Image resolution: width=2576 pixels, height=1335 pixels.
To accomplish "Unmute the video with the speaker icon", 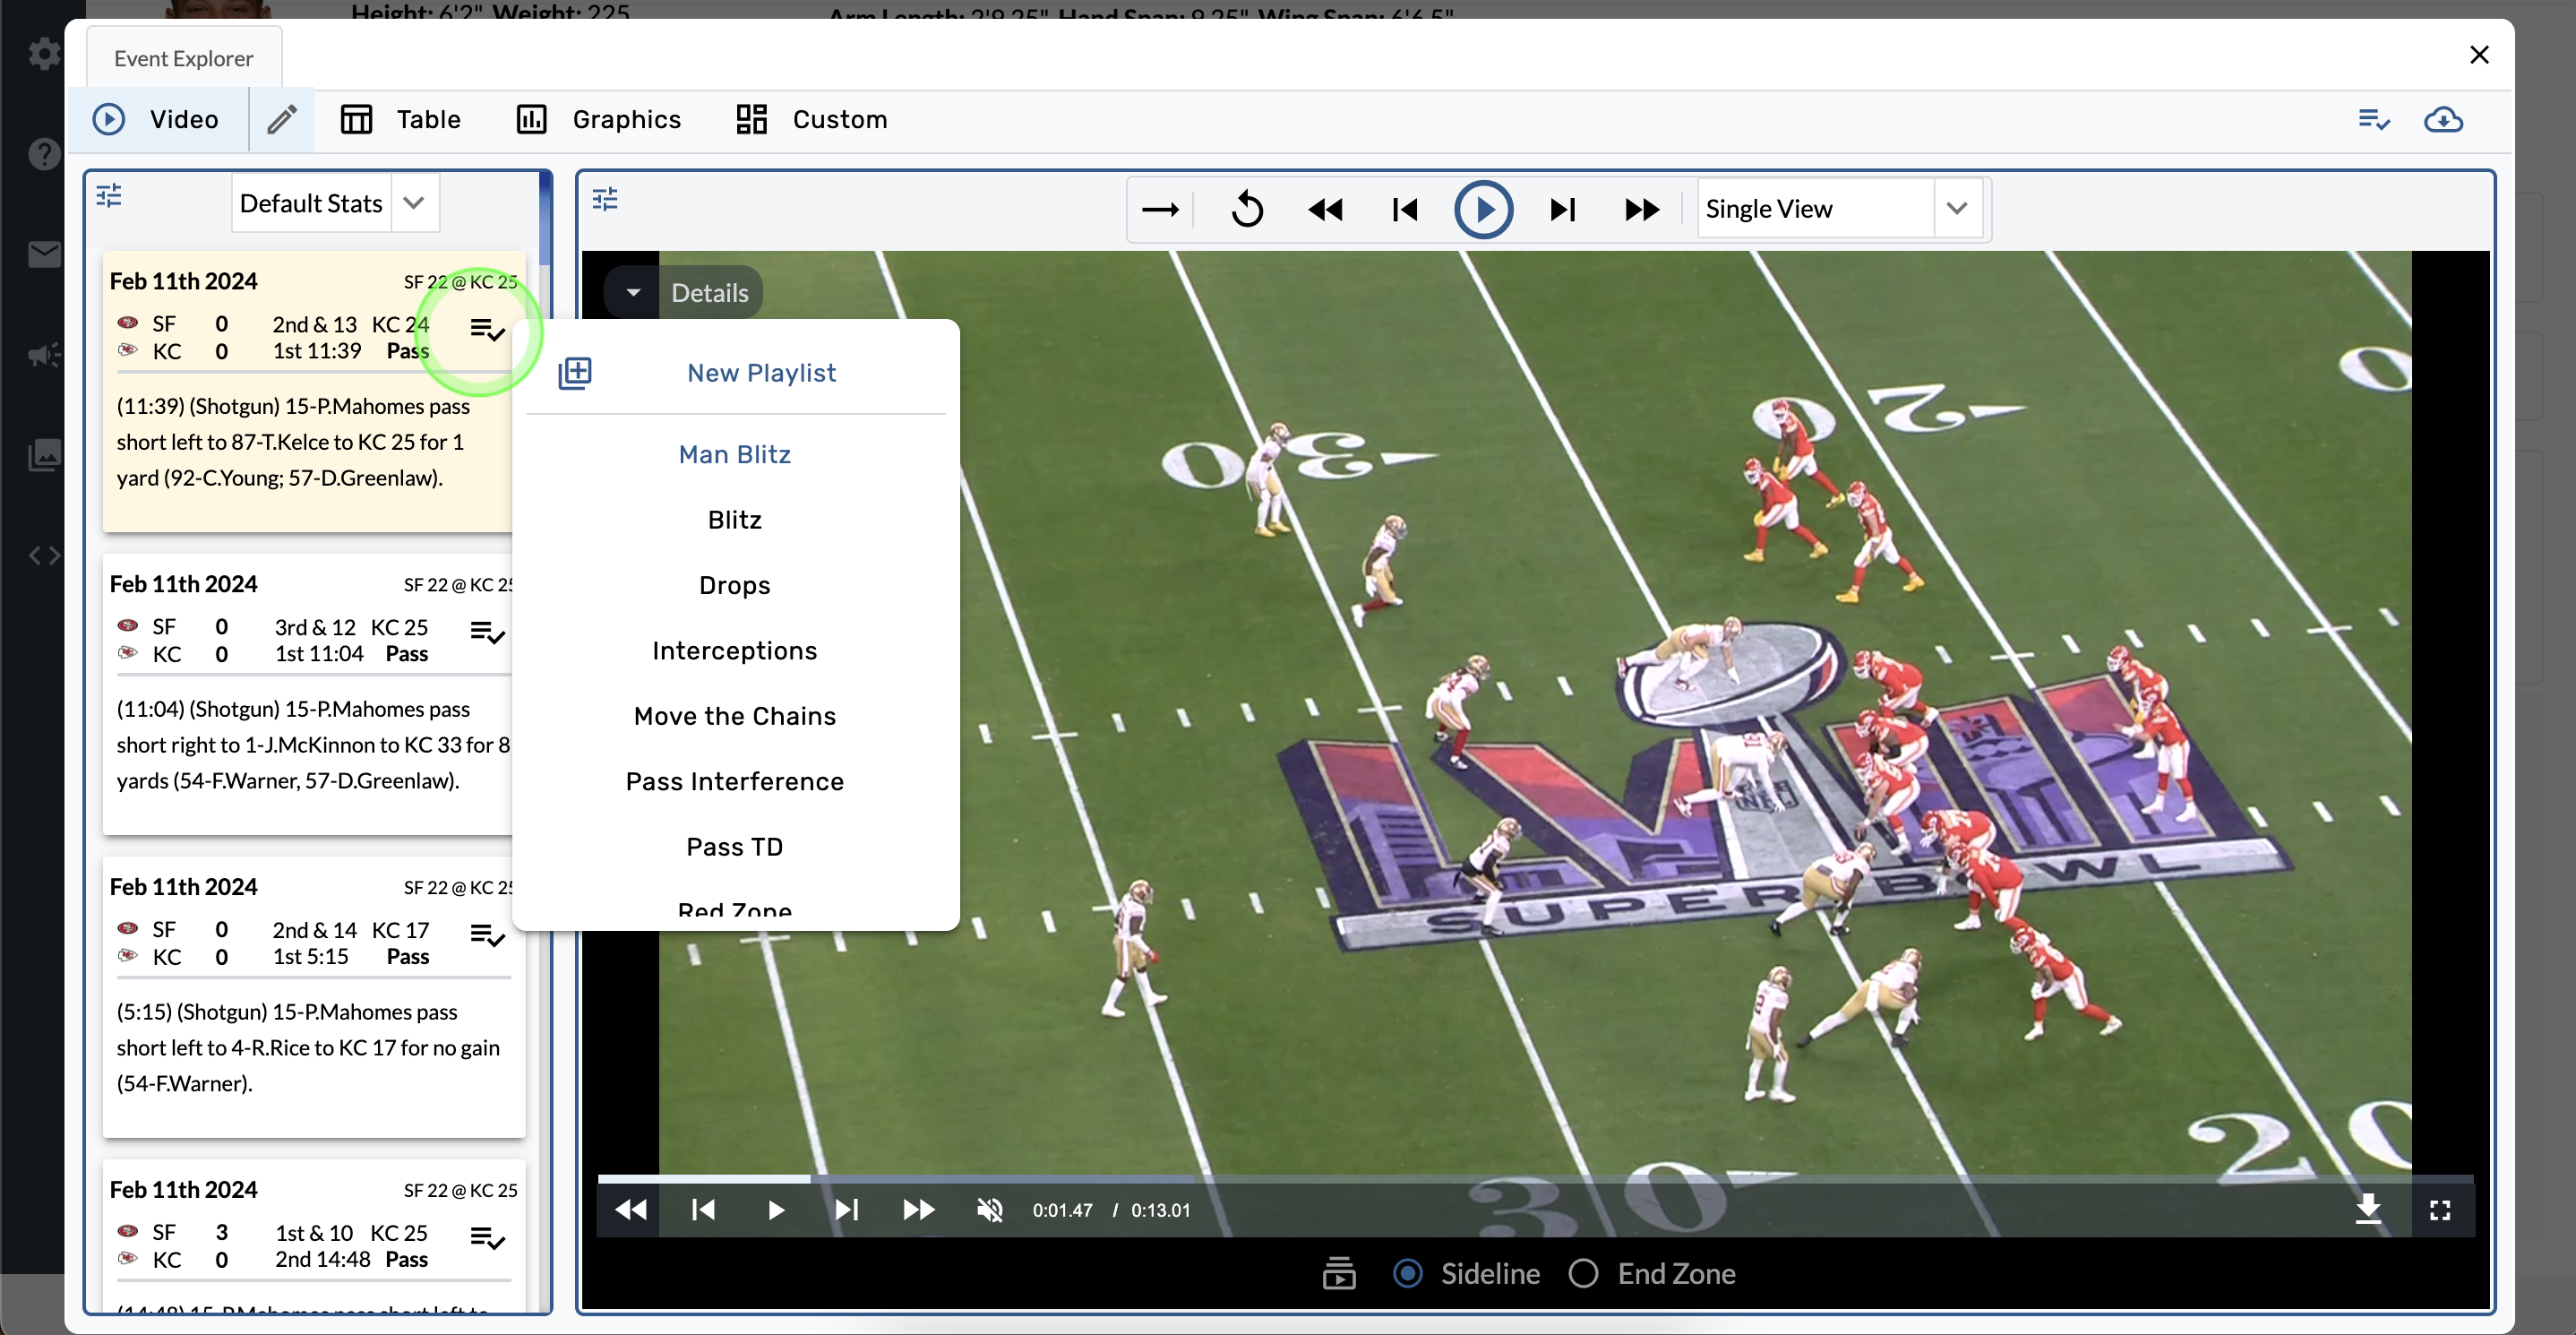I will 989,1210.
